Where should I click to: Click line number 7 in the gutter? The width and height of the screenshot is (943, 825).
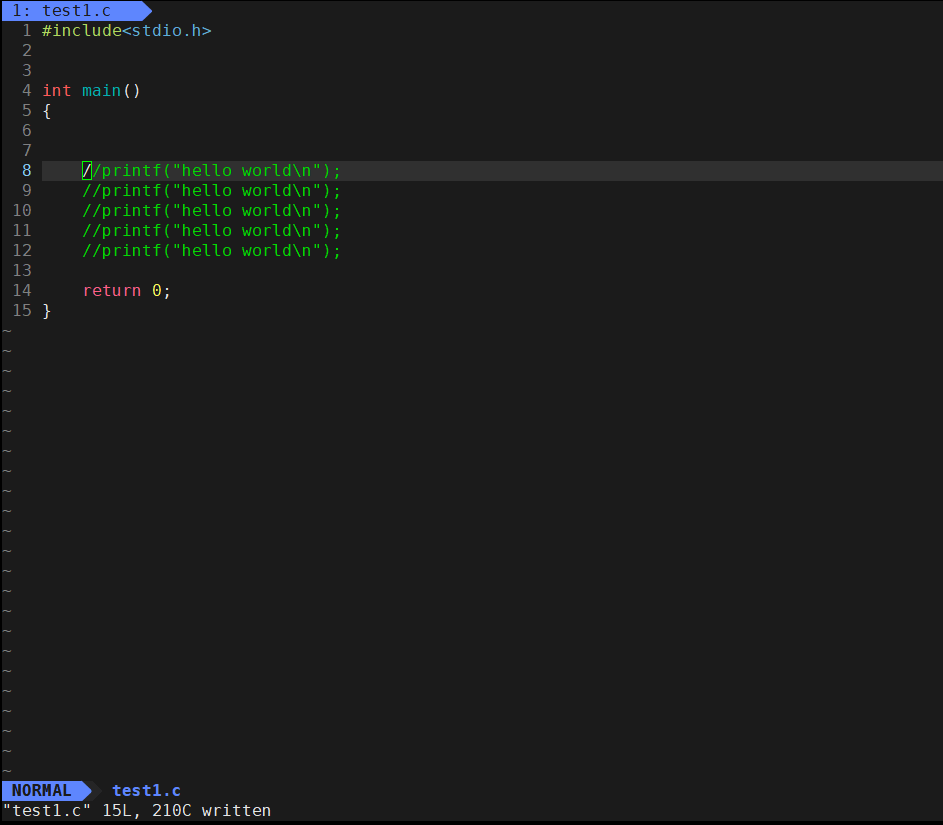[x=26, y=150]
